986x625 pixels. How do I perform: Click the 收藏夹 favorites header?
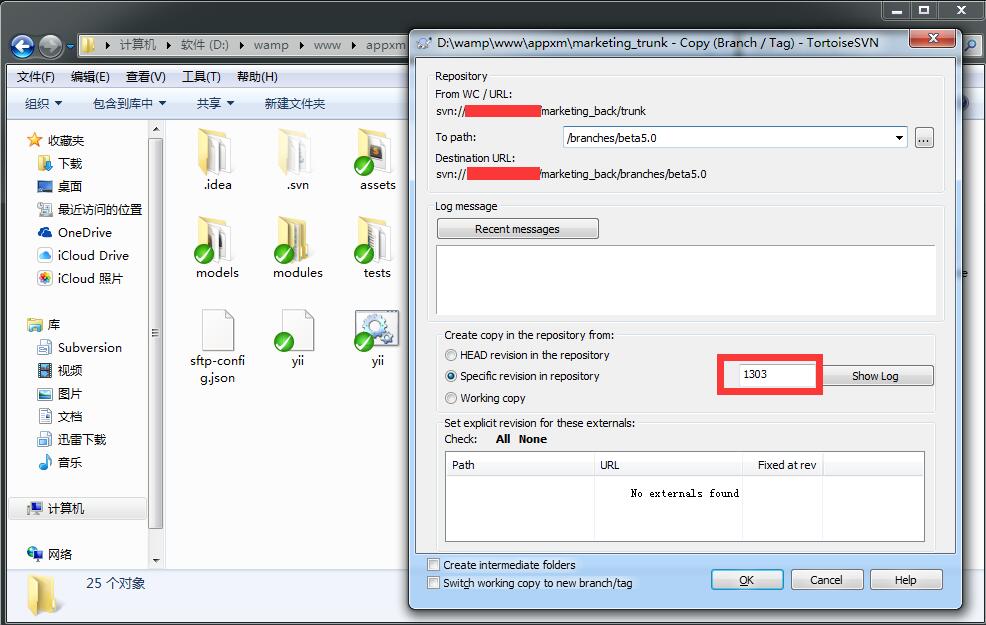point(56,140)
